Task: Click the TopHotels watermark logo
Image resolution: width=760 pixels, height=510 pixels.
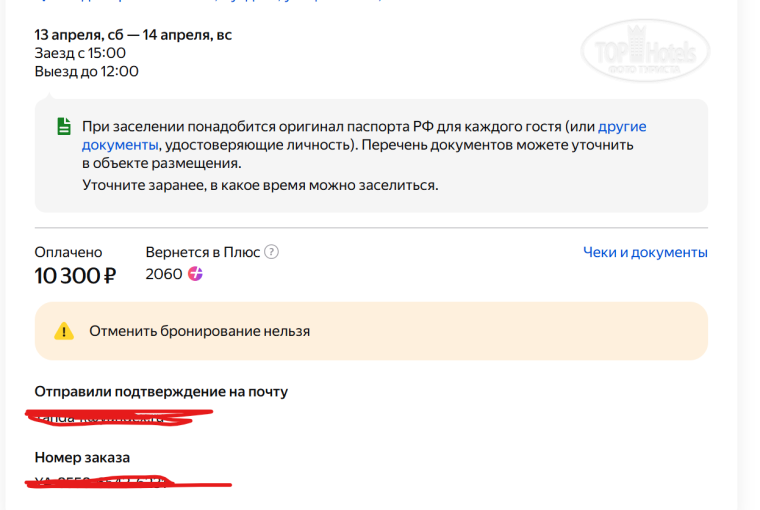Action: (x=645, y=50)
